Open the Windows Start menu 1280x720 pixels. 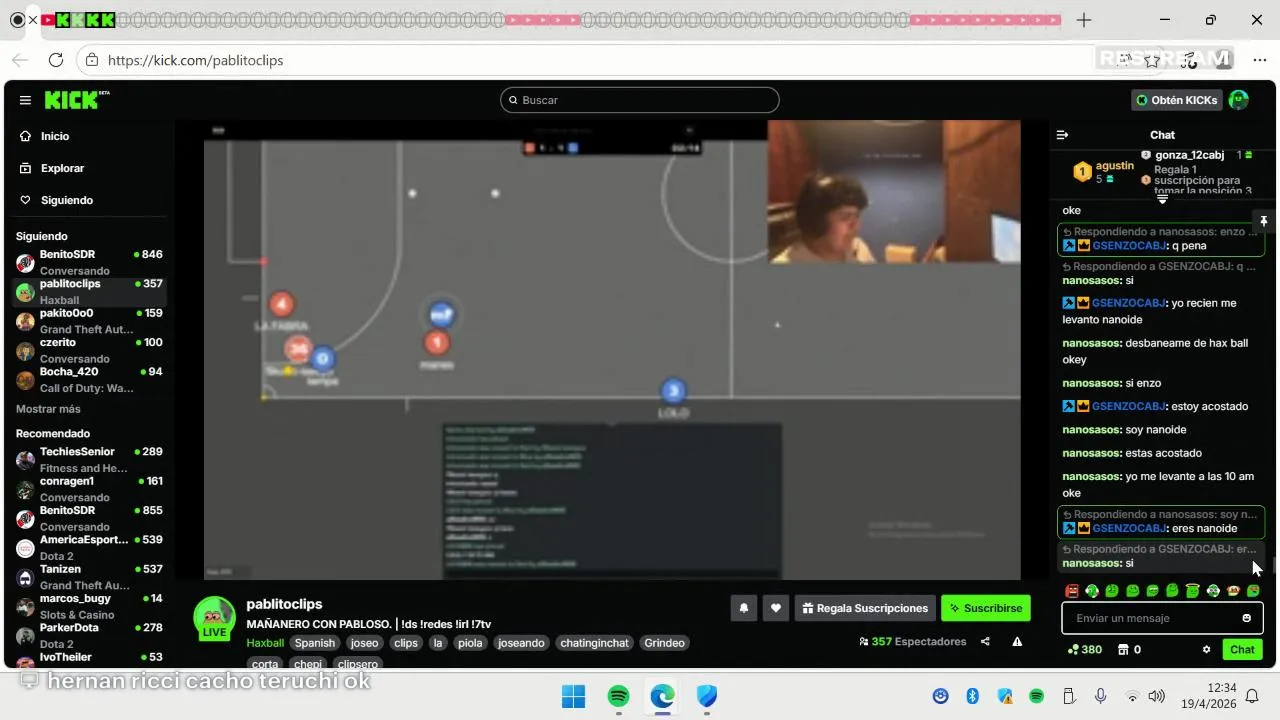(574, 696)
